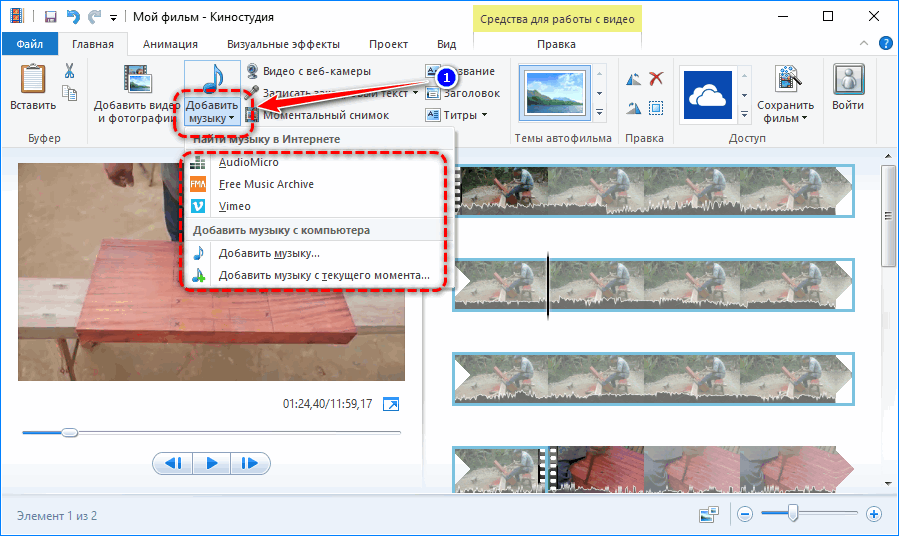
Task: Click the Paste (Вставить) clipboard icon
Action: 33,79
